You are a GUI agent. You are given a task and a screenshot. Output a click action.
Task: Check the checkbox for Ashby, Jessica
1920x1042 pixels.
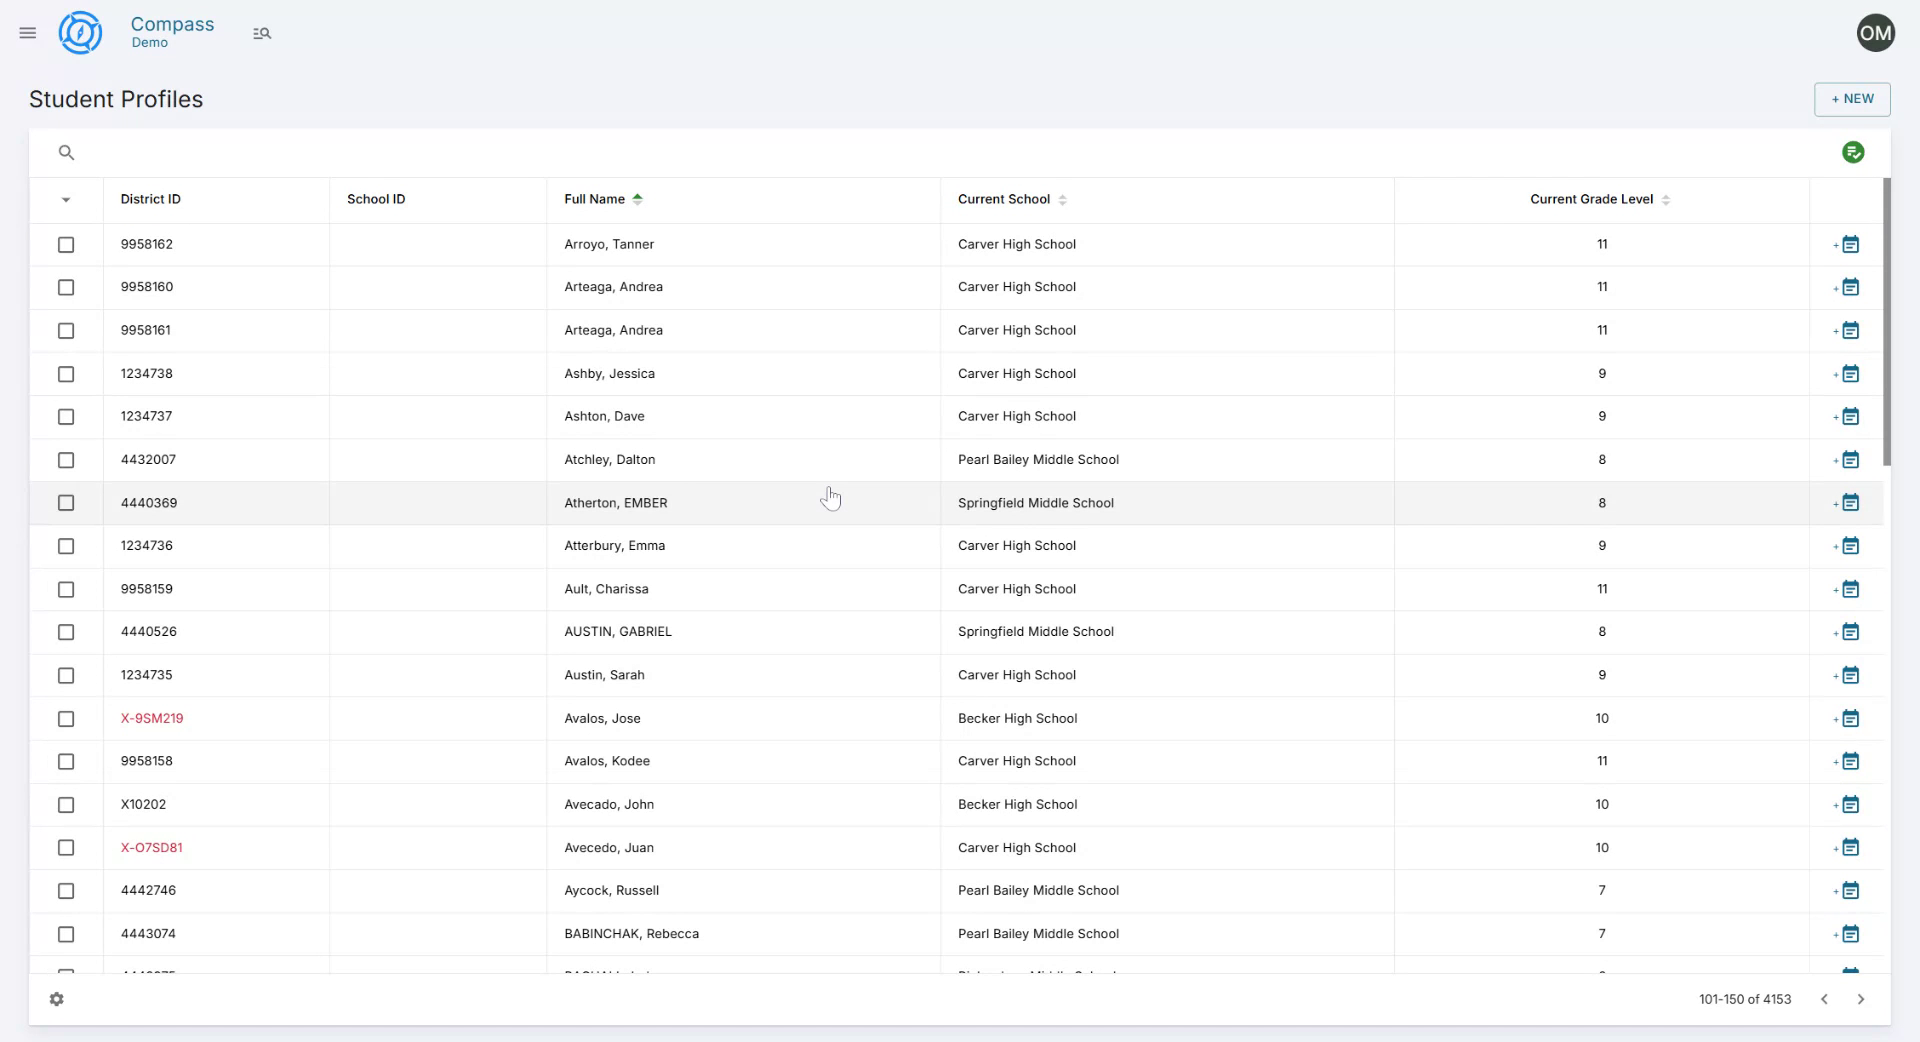[66, 374]
